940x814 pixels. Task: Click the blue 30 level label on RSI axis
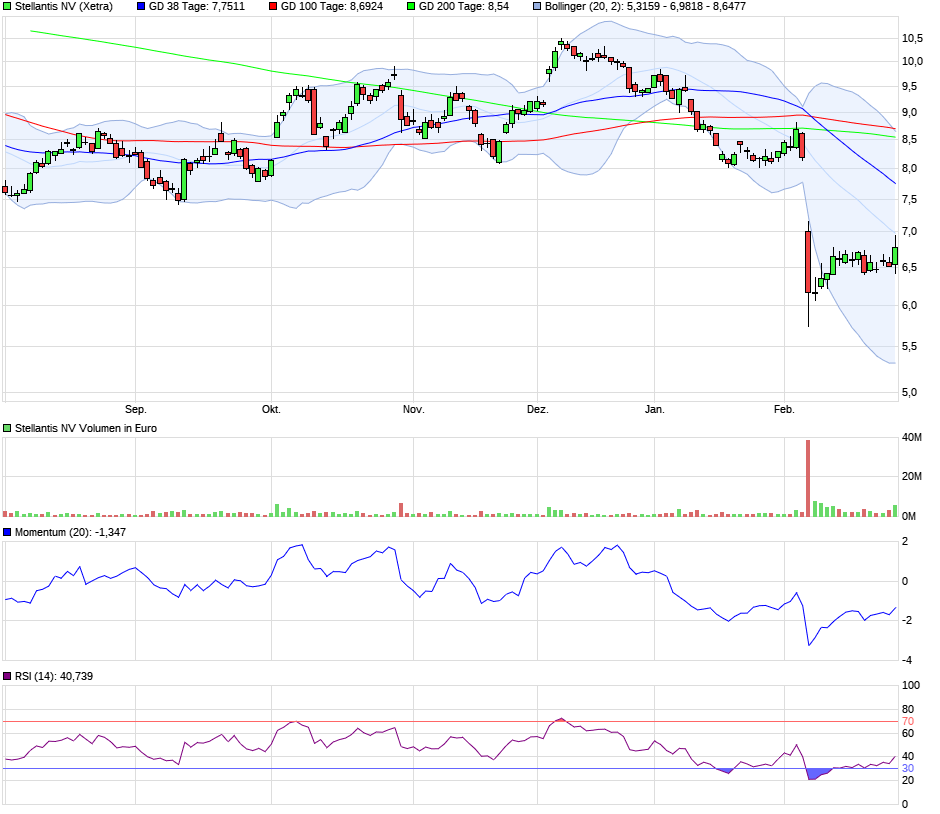(908, 769)
